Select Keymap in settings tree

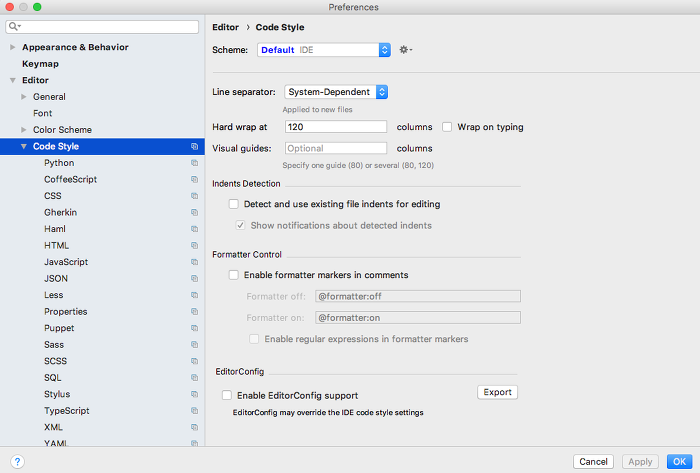click(40, 64)
